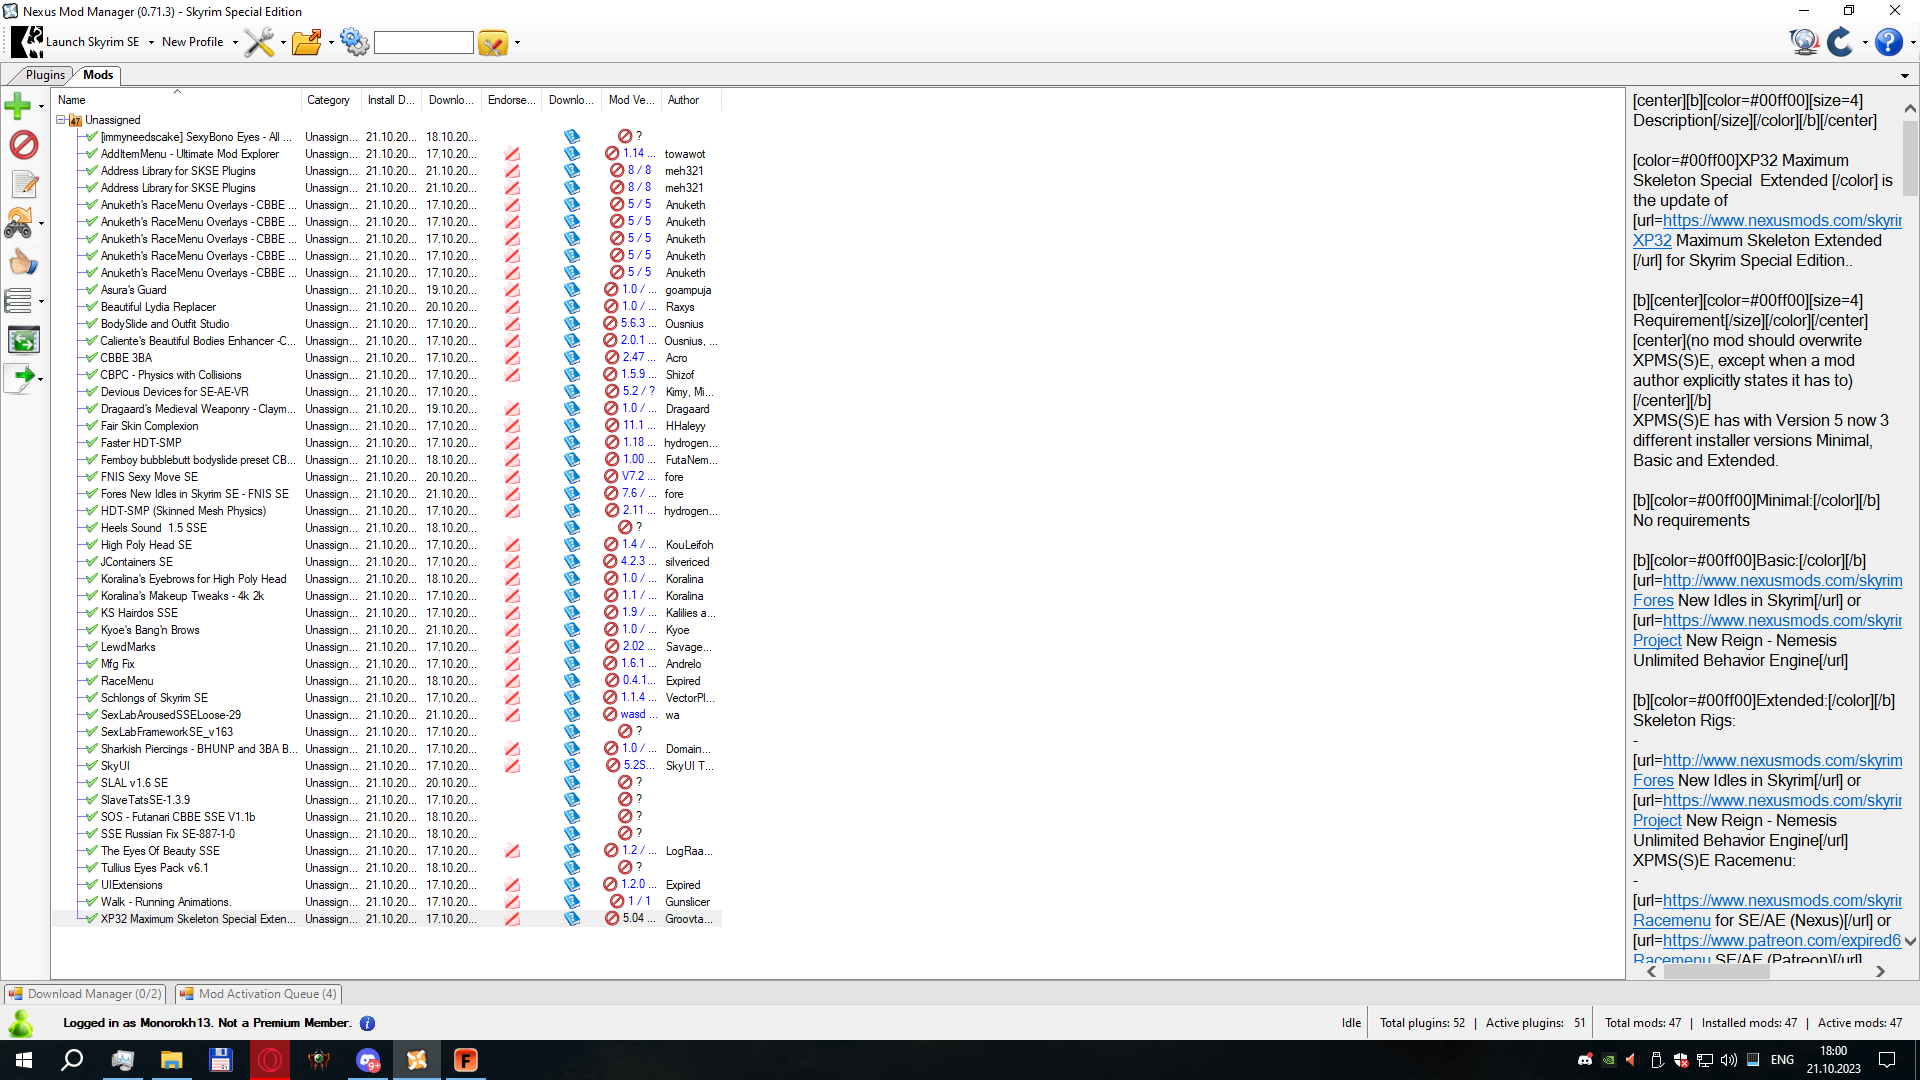
Task: Toggle the checkmark for UIExtensions
Action: click(92, 885)
